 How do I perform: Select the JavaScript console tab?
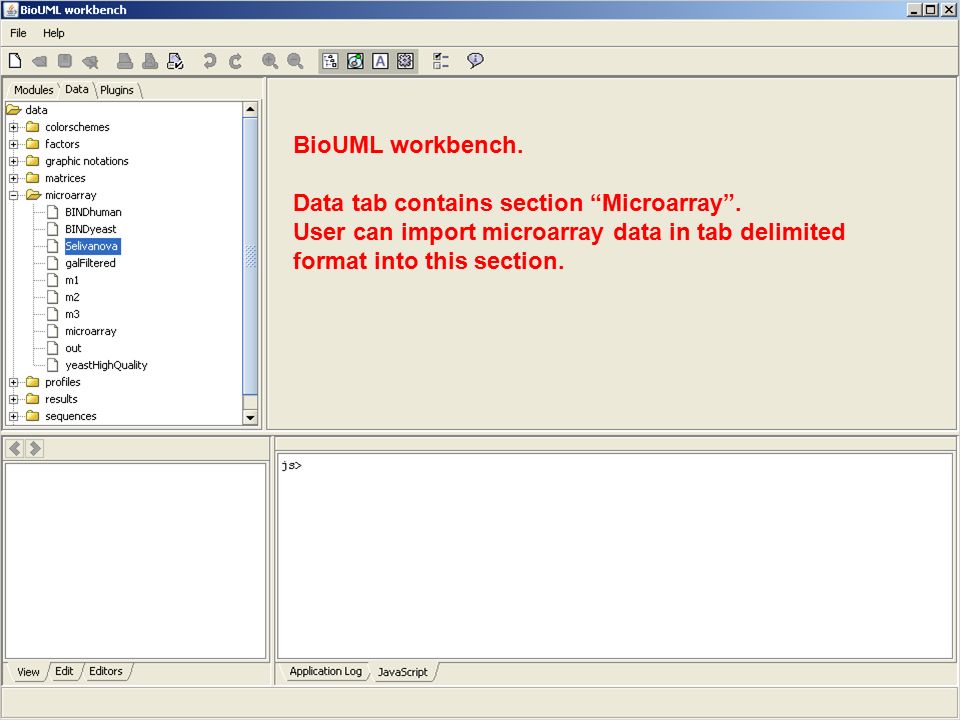402,672
